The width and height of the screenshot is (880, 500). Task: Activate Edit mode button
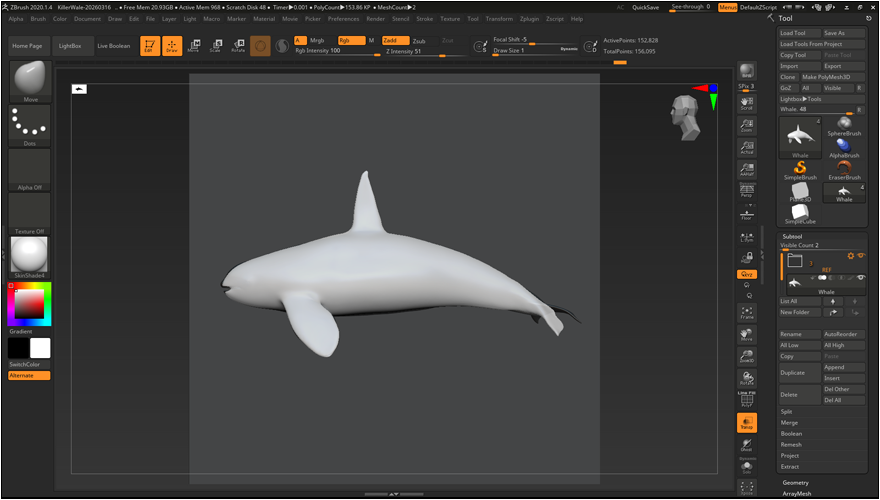[x=149, y=46]
